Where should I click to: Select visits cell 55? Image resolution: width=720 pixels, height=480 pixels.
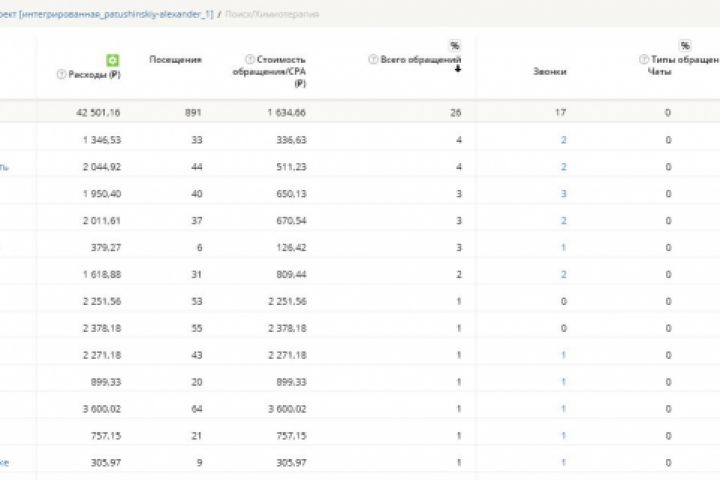197,328
